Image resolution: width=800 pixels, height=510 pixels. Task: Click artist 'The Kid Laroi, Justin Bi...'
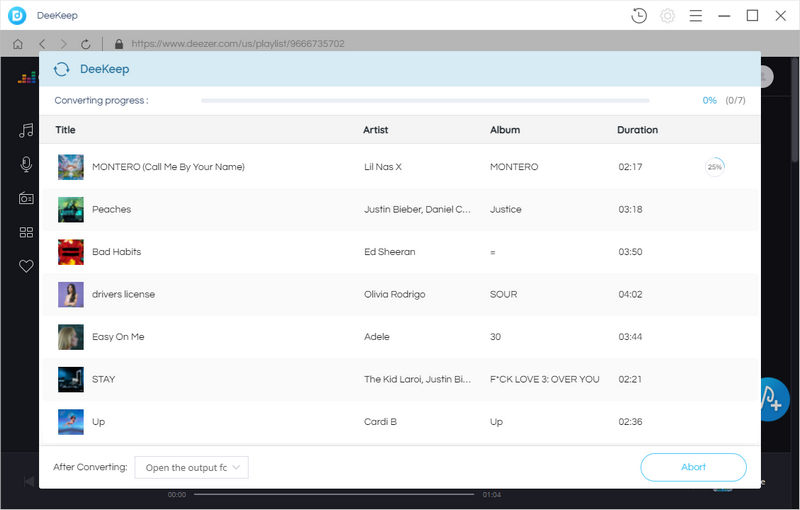point(417,379)
